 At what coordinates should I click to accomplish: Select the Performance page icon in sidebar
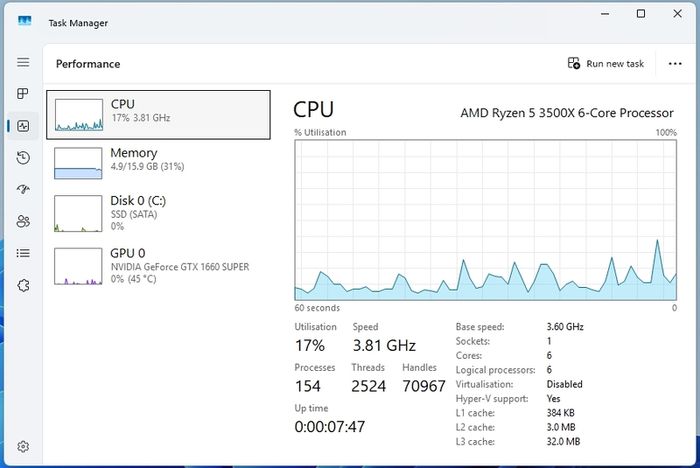click(x=23, y=126)
